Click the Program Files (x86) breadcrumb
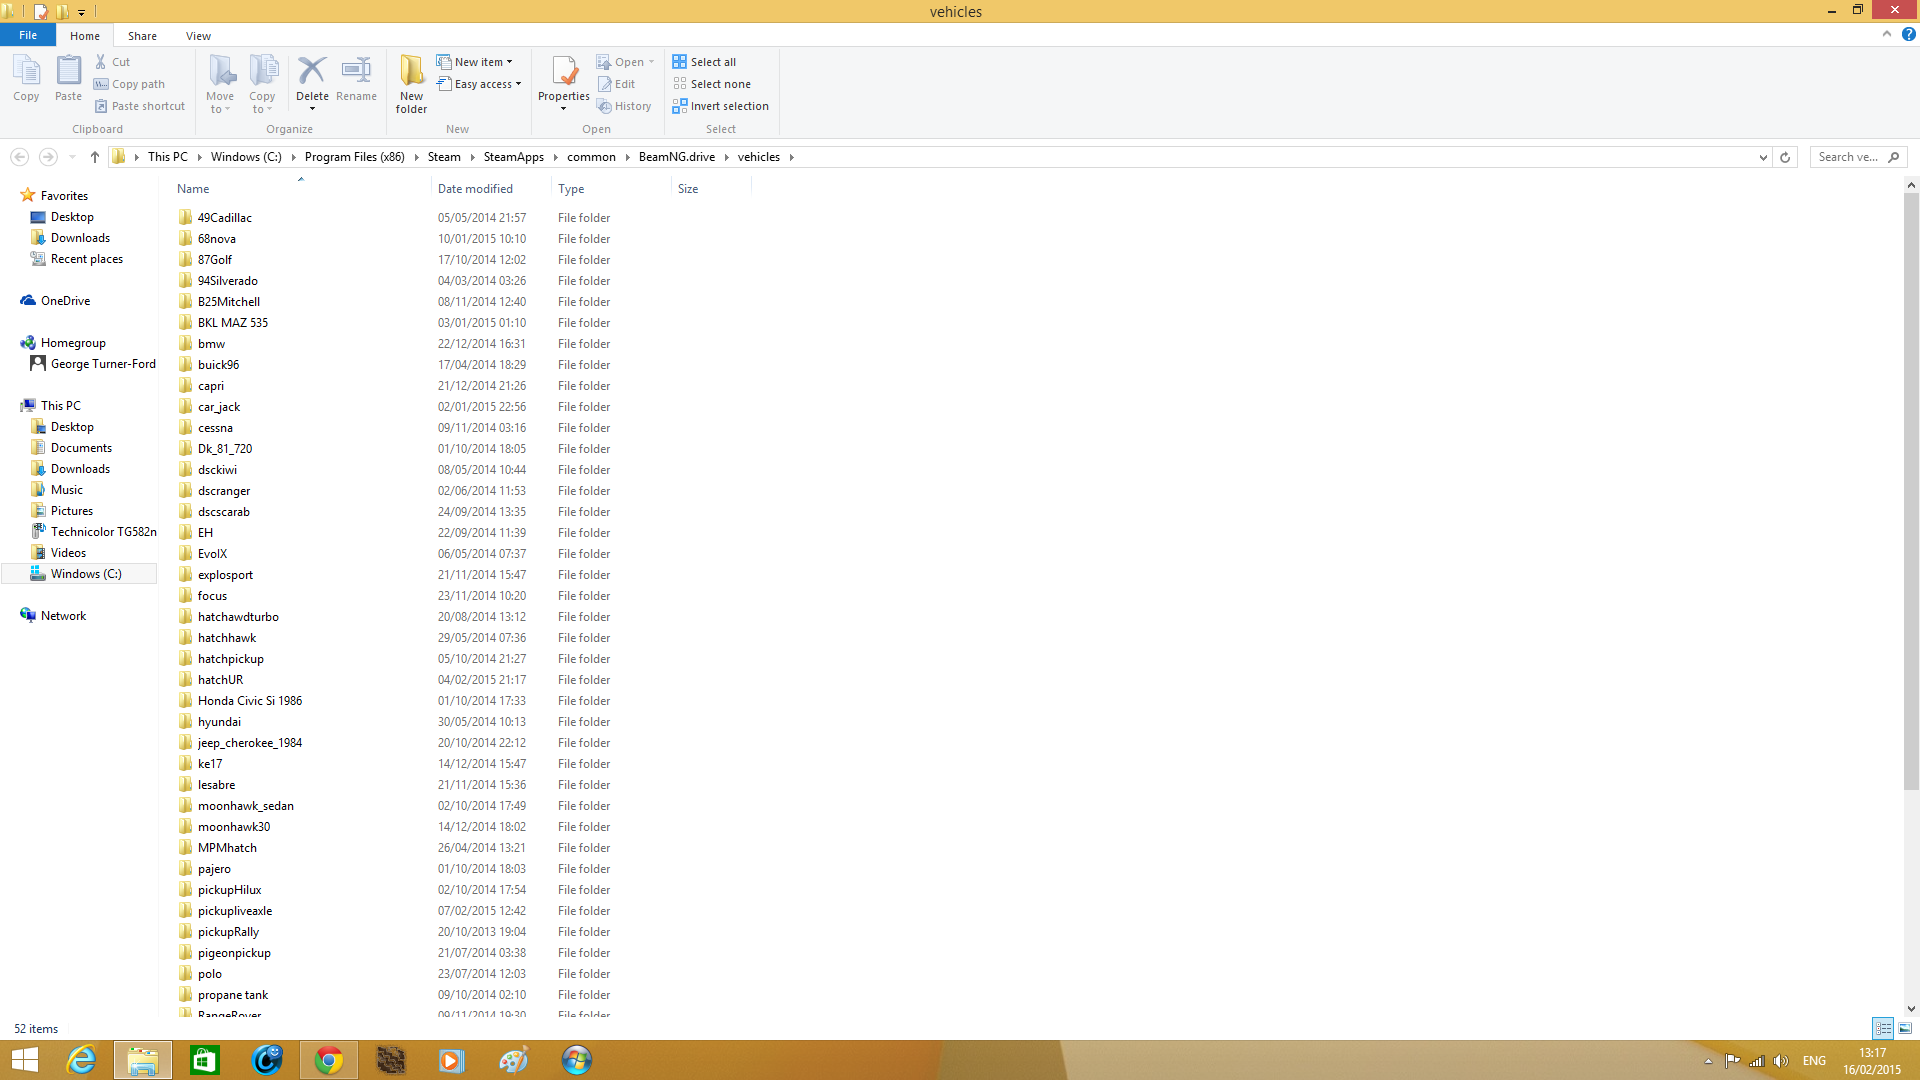The image size is (1920, 1080). pos(355,157)
